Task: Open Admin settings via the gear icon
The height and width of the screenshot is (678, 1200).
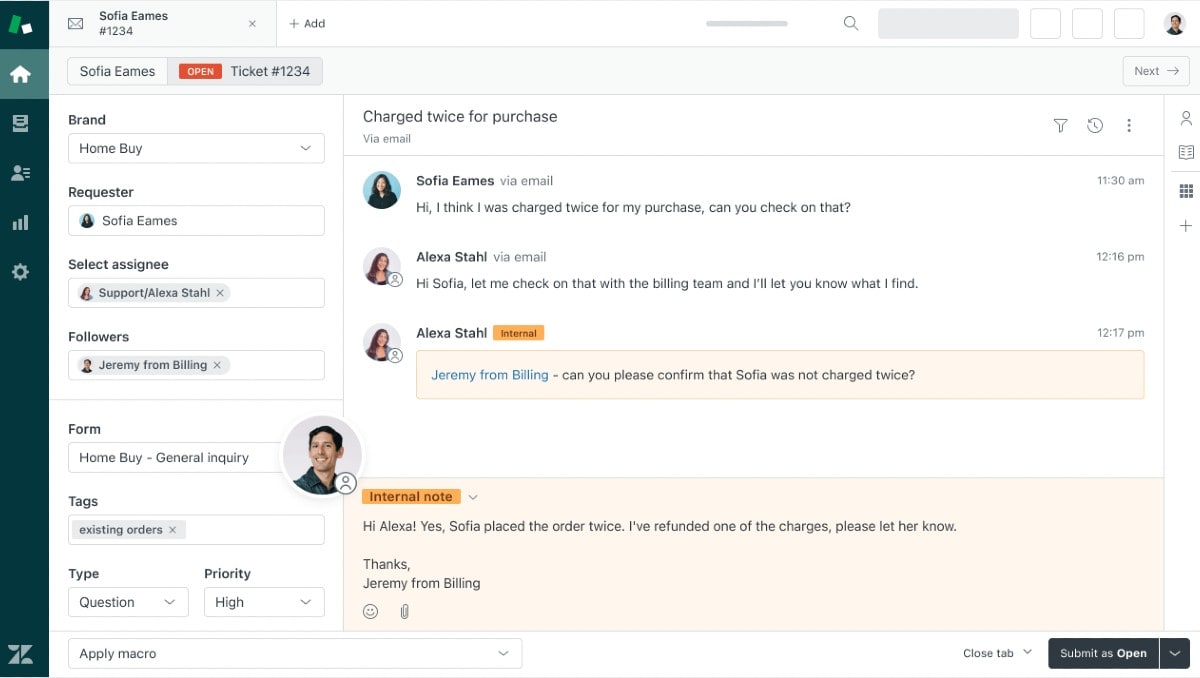Action: (x=23, y=271)
